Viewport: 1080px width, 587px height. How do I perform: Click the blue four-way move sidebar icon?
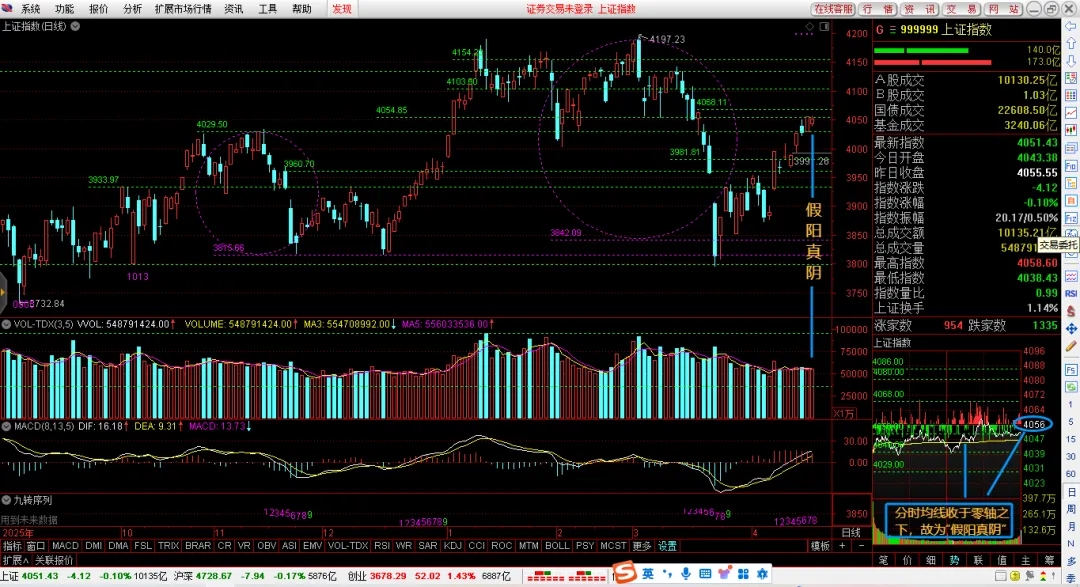click(1071, 329)
